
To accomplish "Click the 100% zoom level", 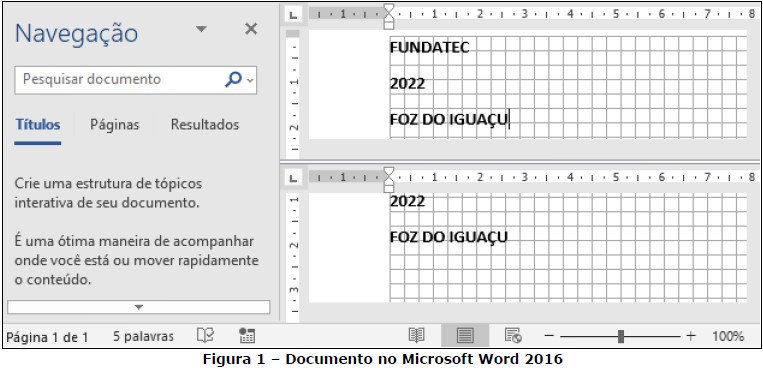I will tap(728, 336).
